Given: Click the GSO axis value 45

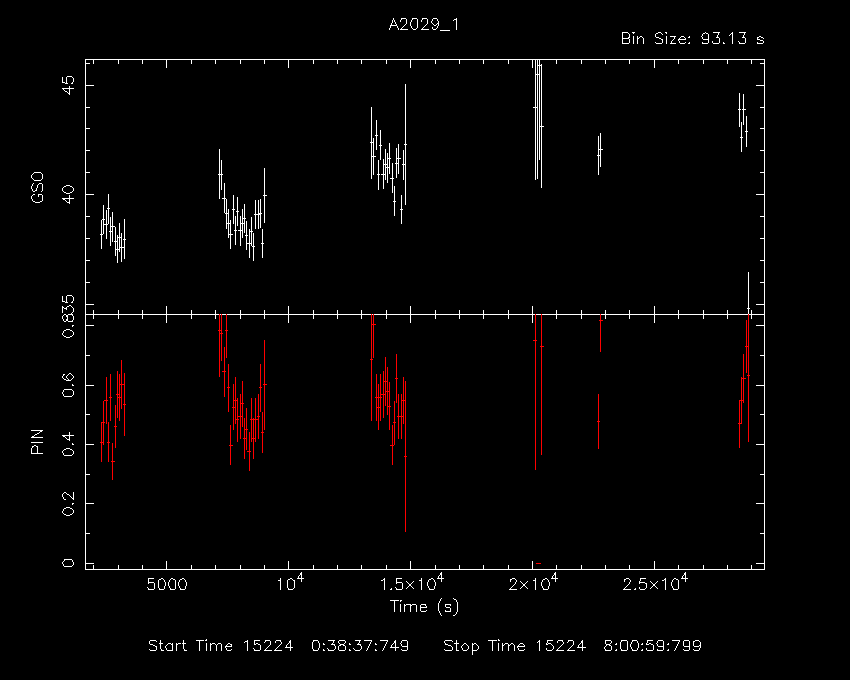Looking at the screenshot, I should tap(68, 86).
